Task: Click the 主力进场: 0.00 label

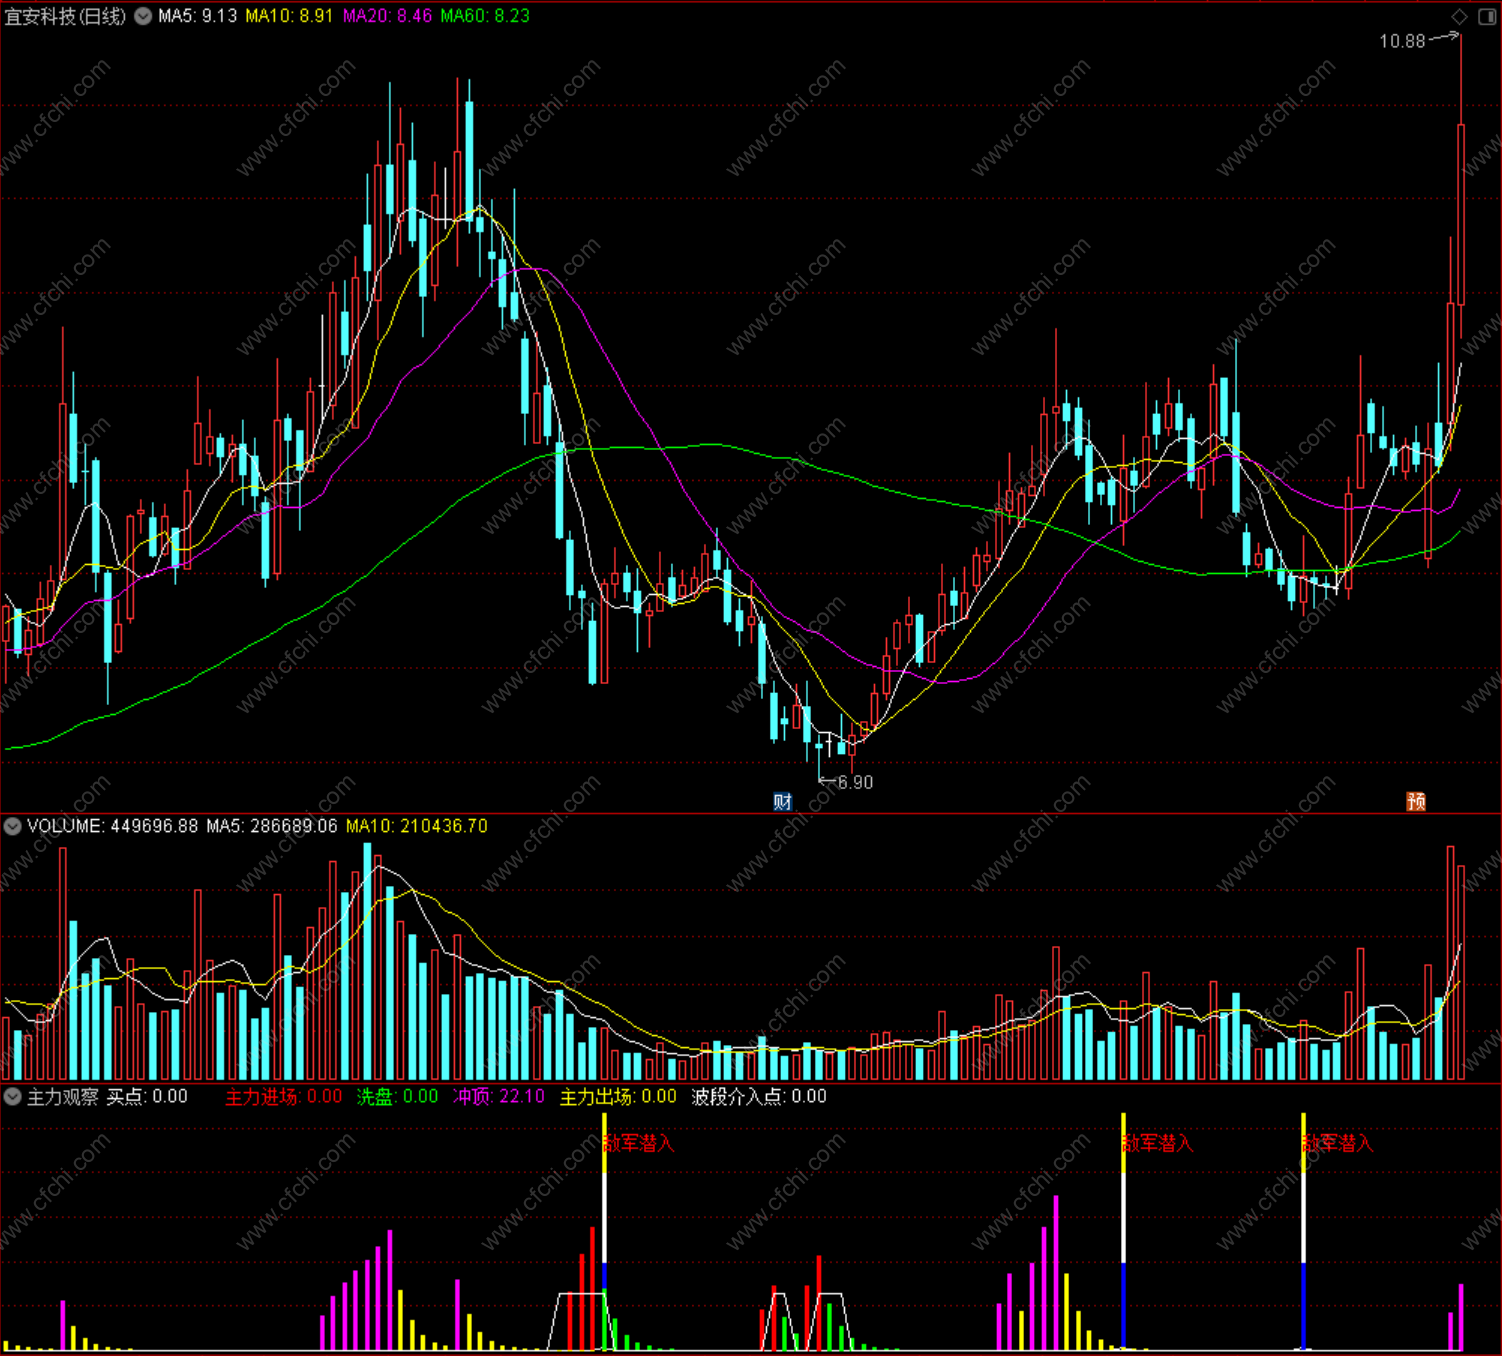Action: tap(283, 1096)
